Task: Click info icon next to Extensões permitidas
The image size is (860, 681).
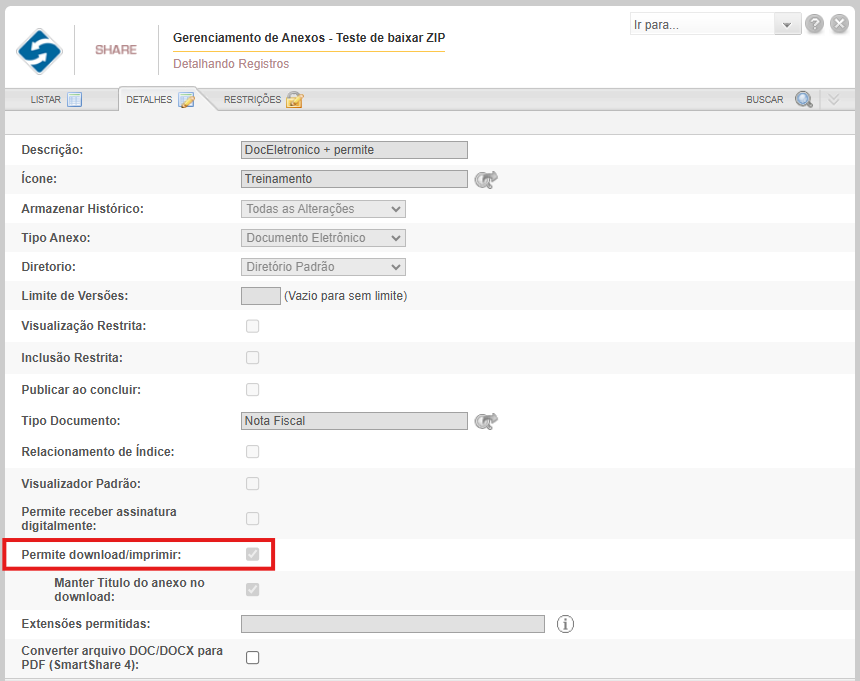Action: [x=566, y=624]
